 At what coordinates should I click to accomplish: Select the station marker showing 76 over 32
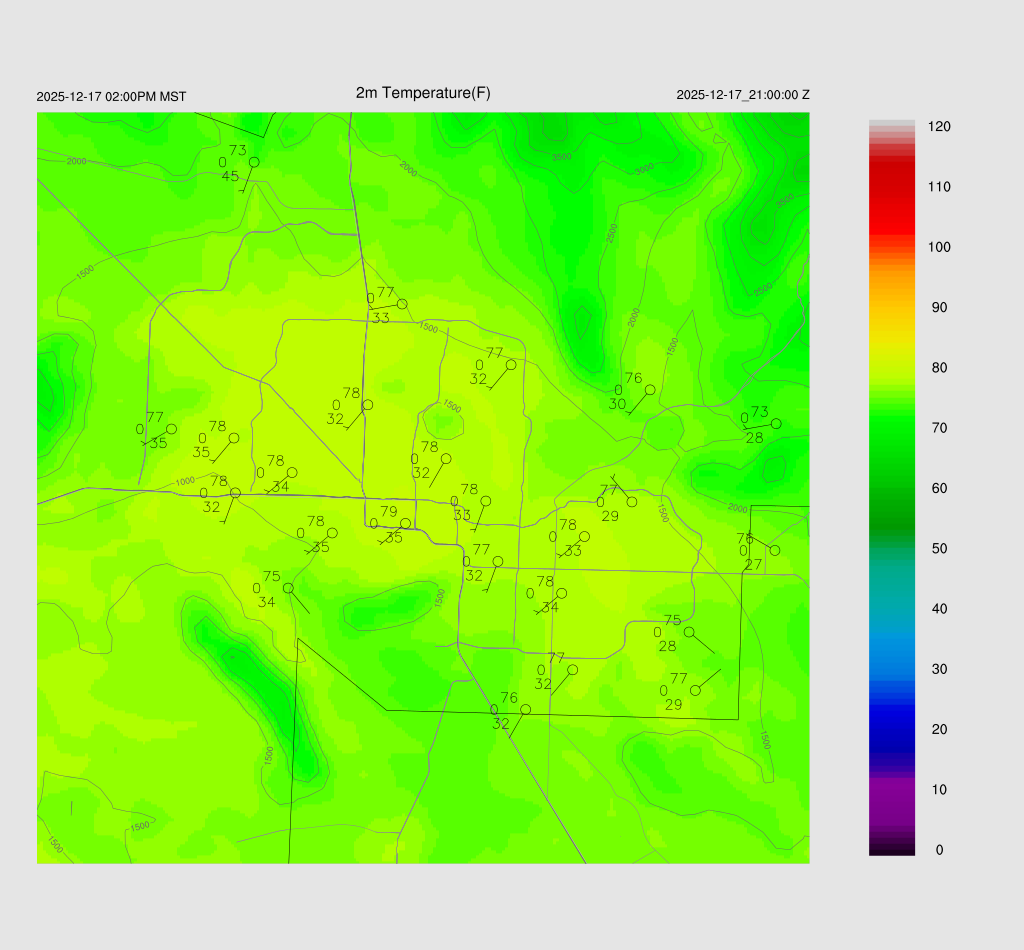click(525, 709)
